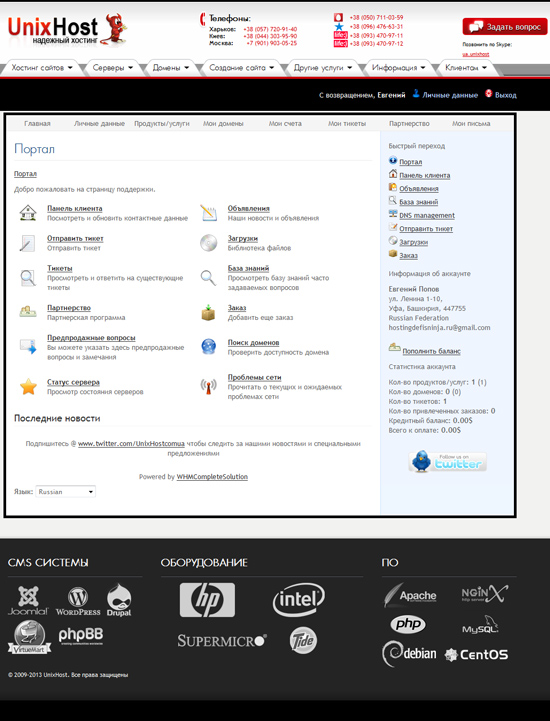Follow the Пополнить баланс link
Image resolution: width=550 pixels, height=721 pixels.
431,351
